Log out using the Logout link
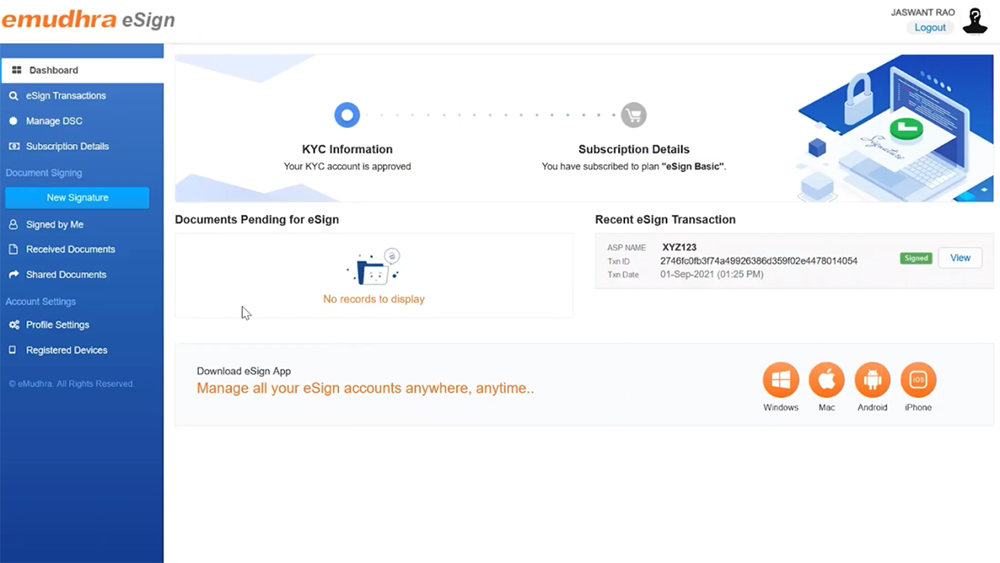 click(930, 28)
